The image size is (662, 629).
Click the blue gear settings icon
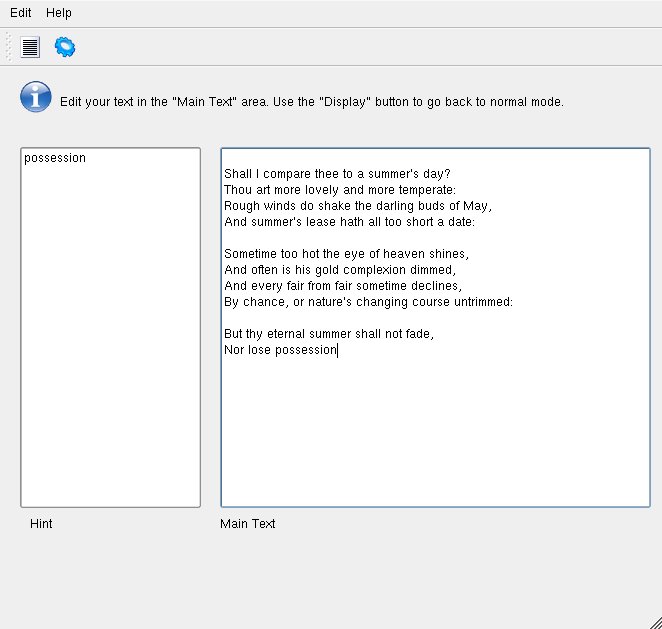pos(65,47)
